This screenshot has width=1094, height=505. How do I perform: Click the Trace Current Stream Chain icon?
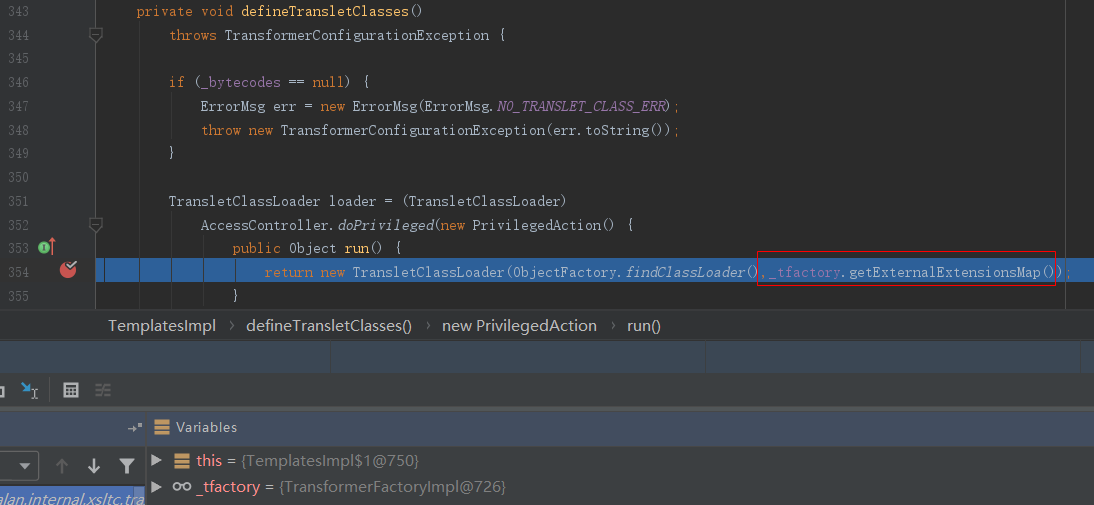102,390
